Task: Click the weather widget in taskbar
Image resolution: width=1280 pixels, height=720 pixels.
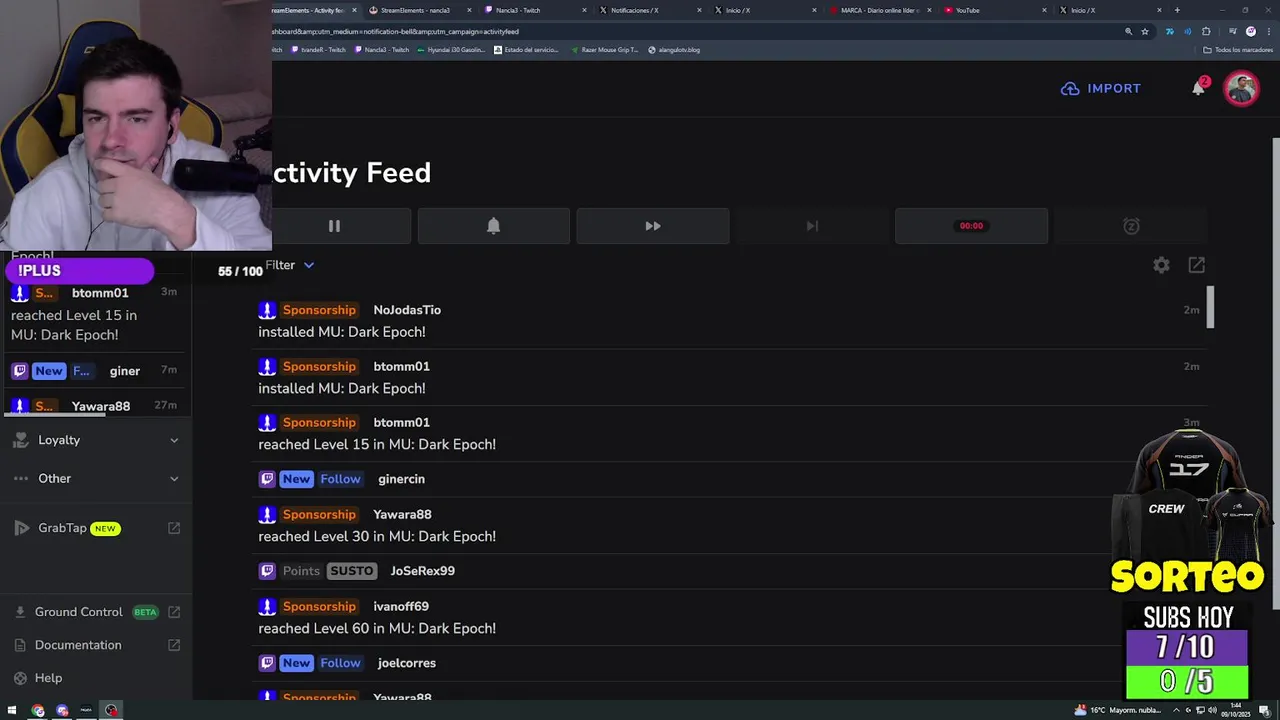Action: [x=1117, y=711]
